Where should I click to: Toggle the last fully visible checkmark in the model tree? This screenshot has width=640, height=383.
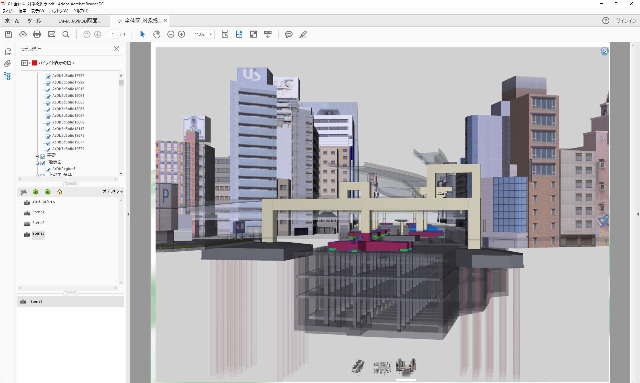tap(48, 169)
